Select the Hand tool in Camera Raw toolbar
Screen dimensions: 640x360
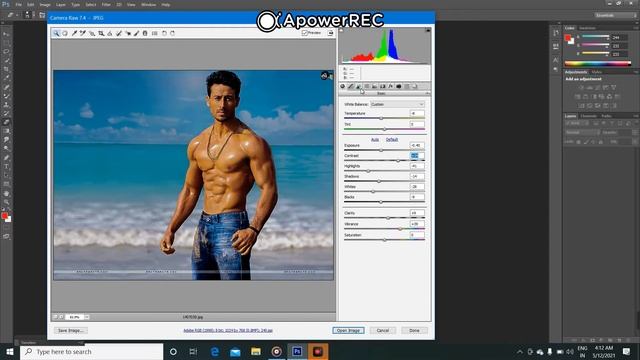click(x=65, y=33)
